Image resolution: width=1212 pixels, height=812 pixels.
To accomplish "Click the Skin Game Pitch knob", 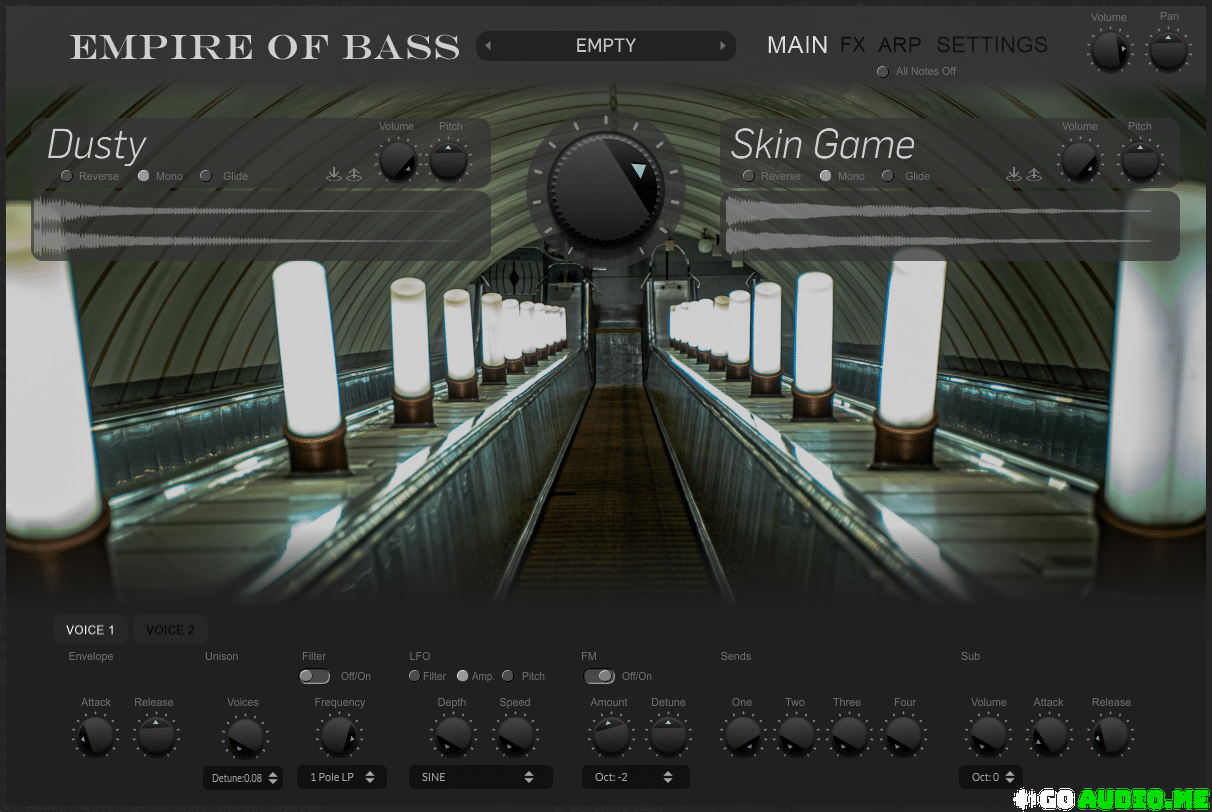I will click(1139, 161).
